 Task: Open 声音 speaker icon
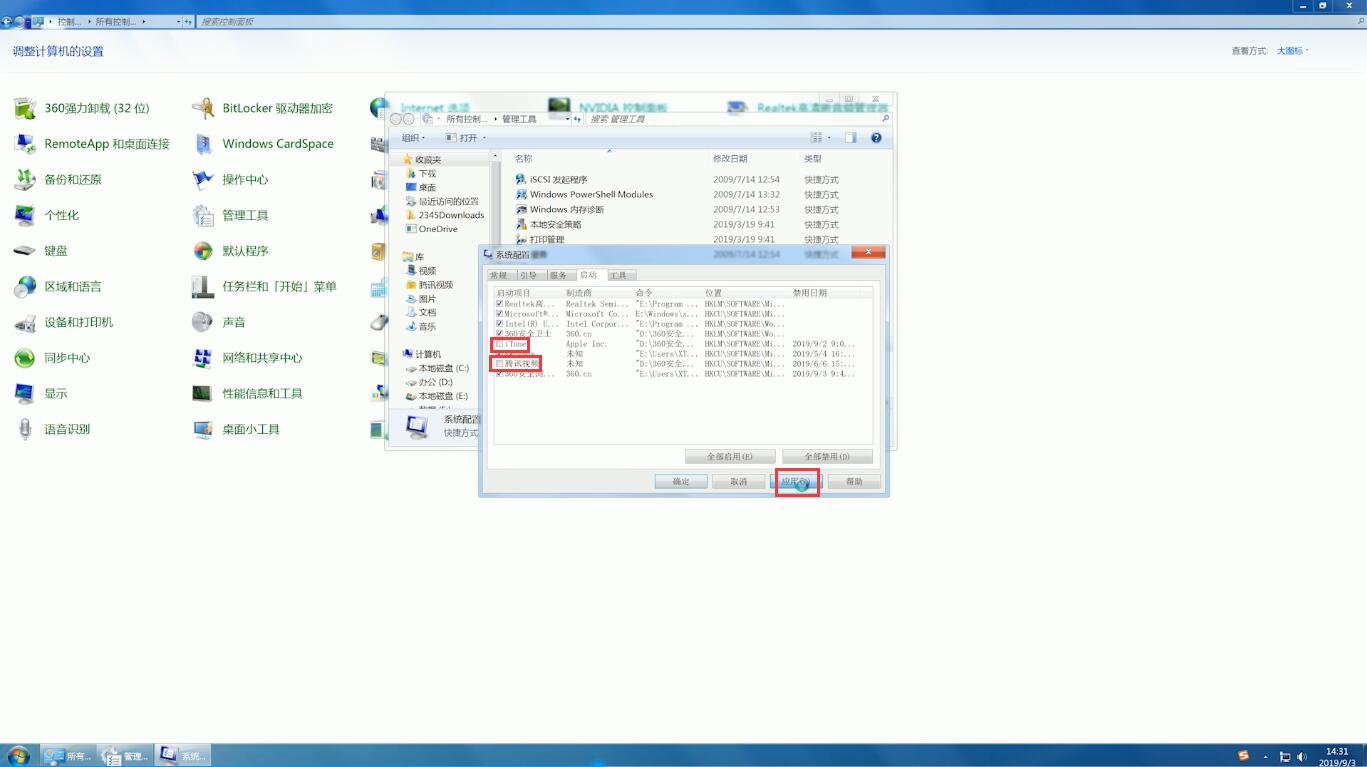tap(203, 322)
